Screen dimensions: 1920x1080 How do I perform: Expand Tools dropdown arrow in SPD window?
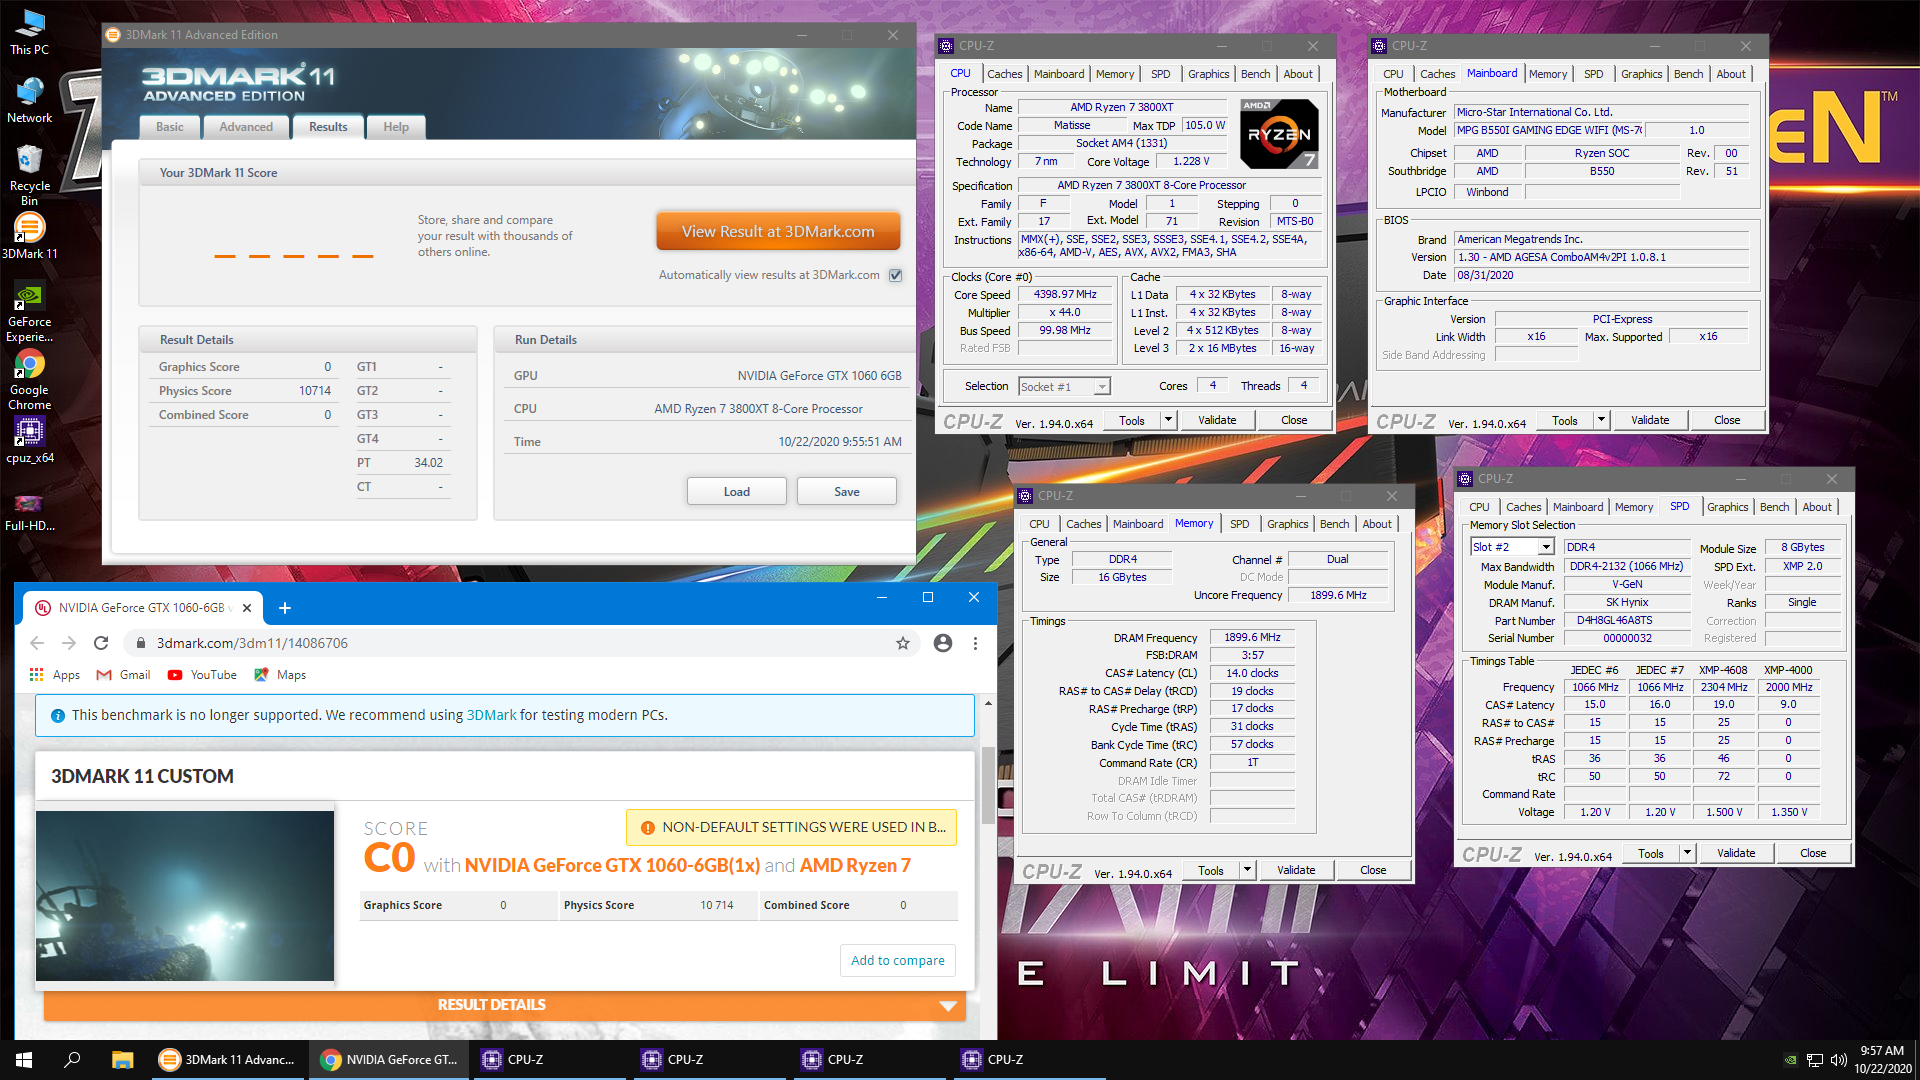coord(1687,853)
